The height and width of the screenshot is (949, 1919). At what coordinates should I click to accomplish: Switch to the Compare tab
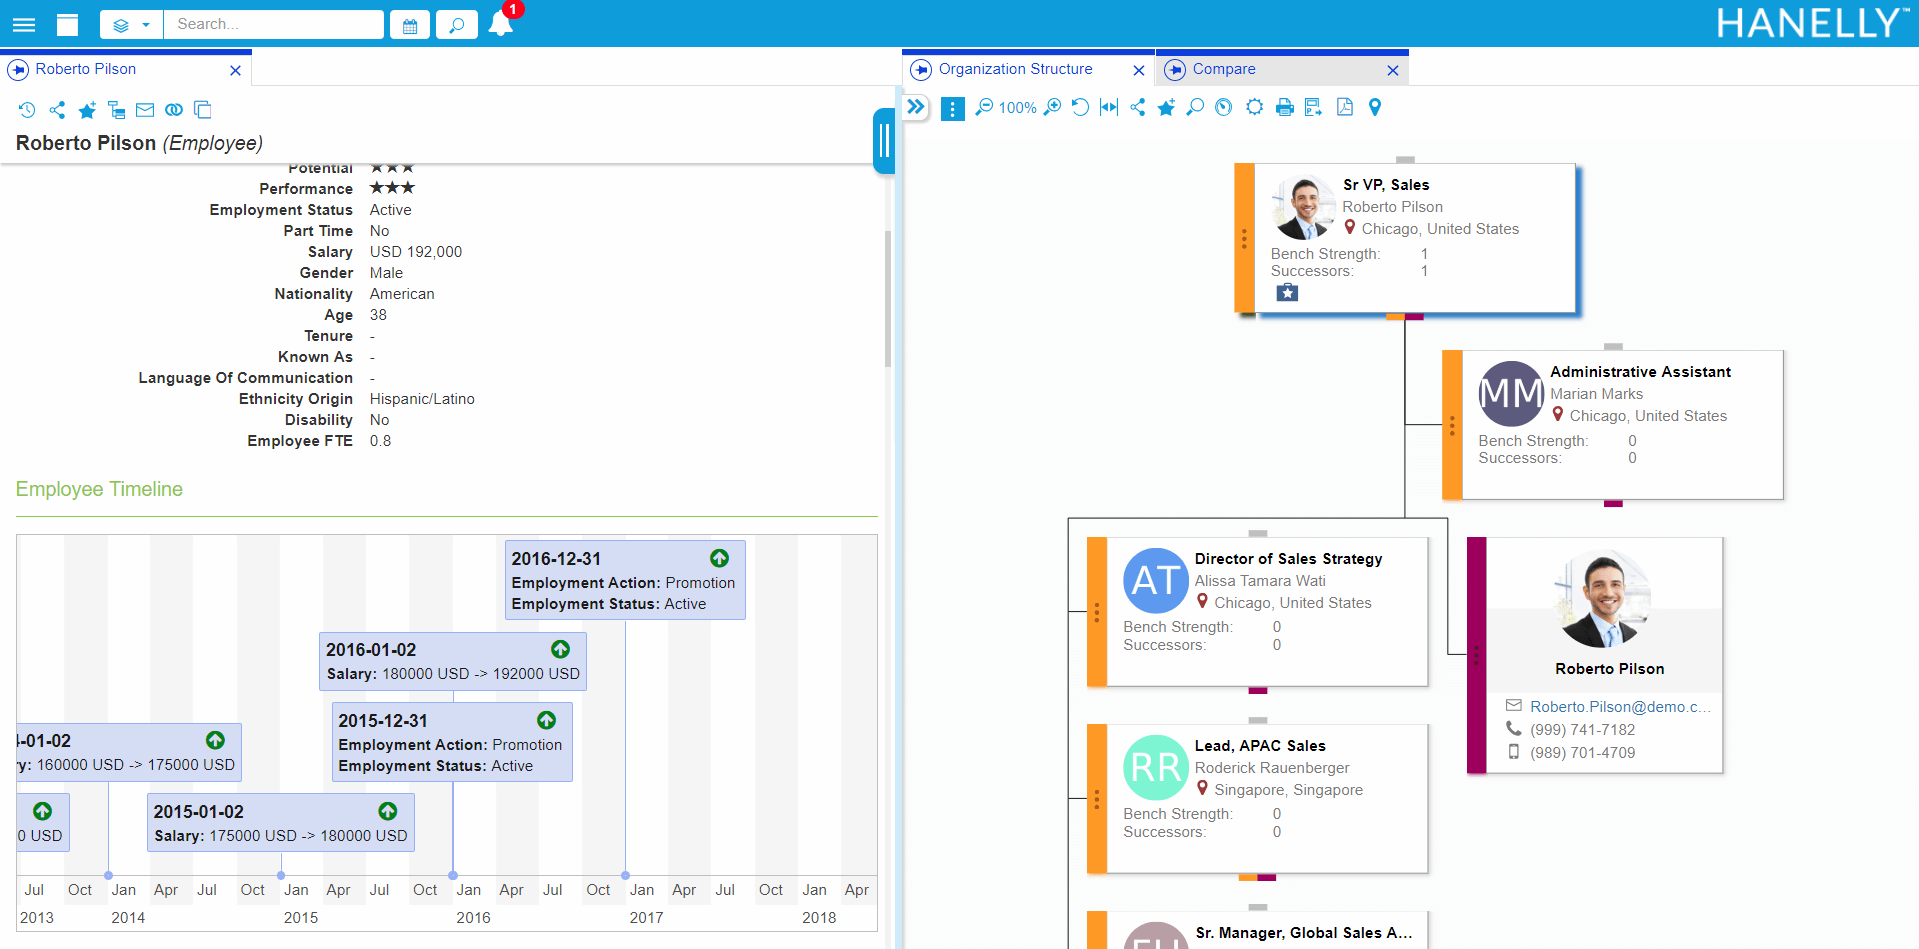(x=1224, y=69)
